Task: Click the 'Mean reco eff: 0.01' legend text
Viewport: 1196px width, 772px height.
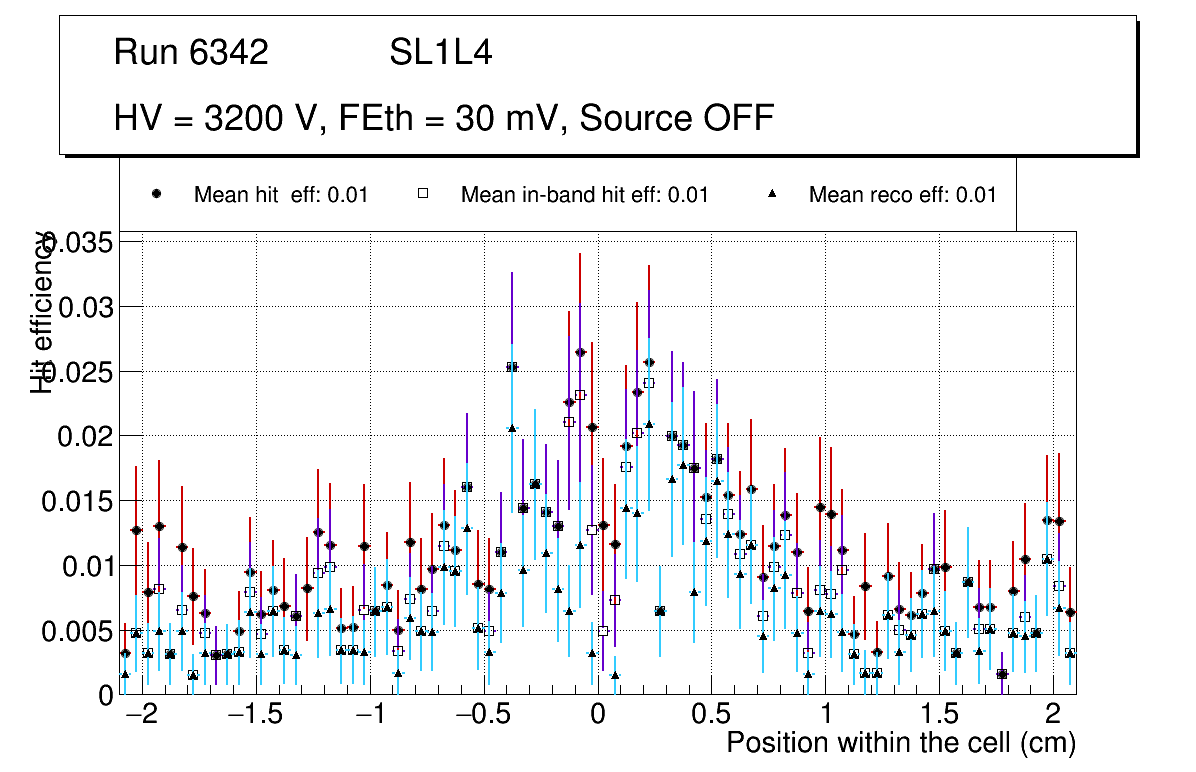Action: [x=902, y=195]
